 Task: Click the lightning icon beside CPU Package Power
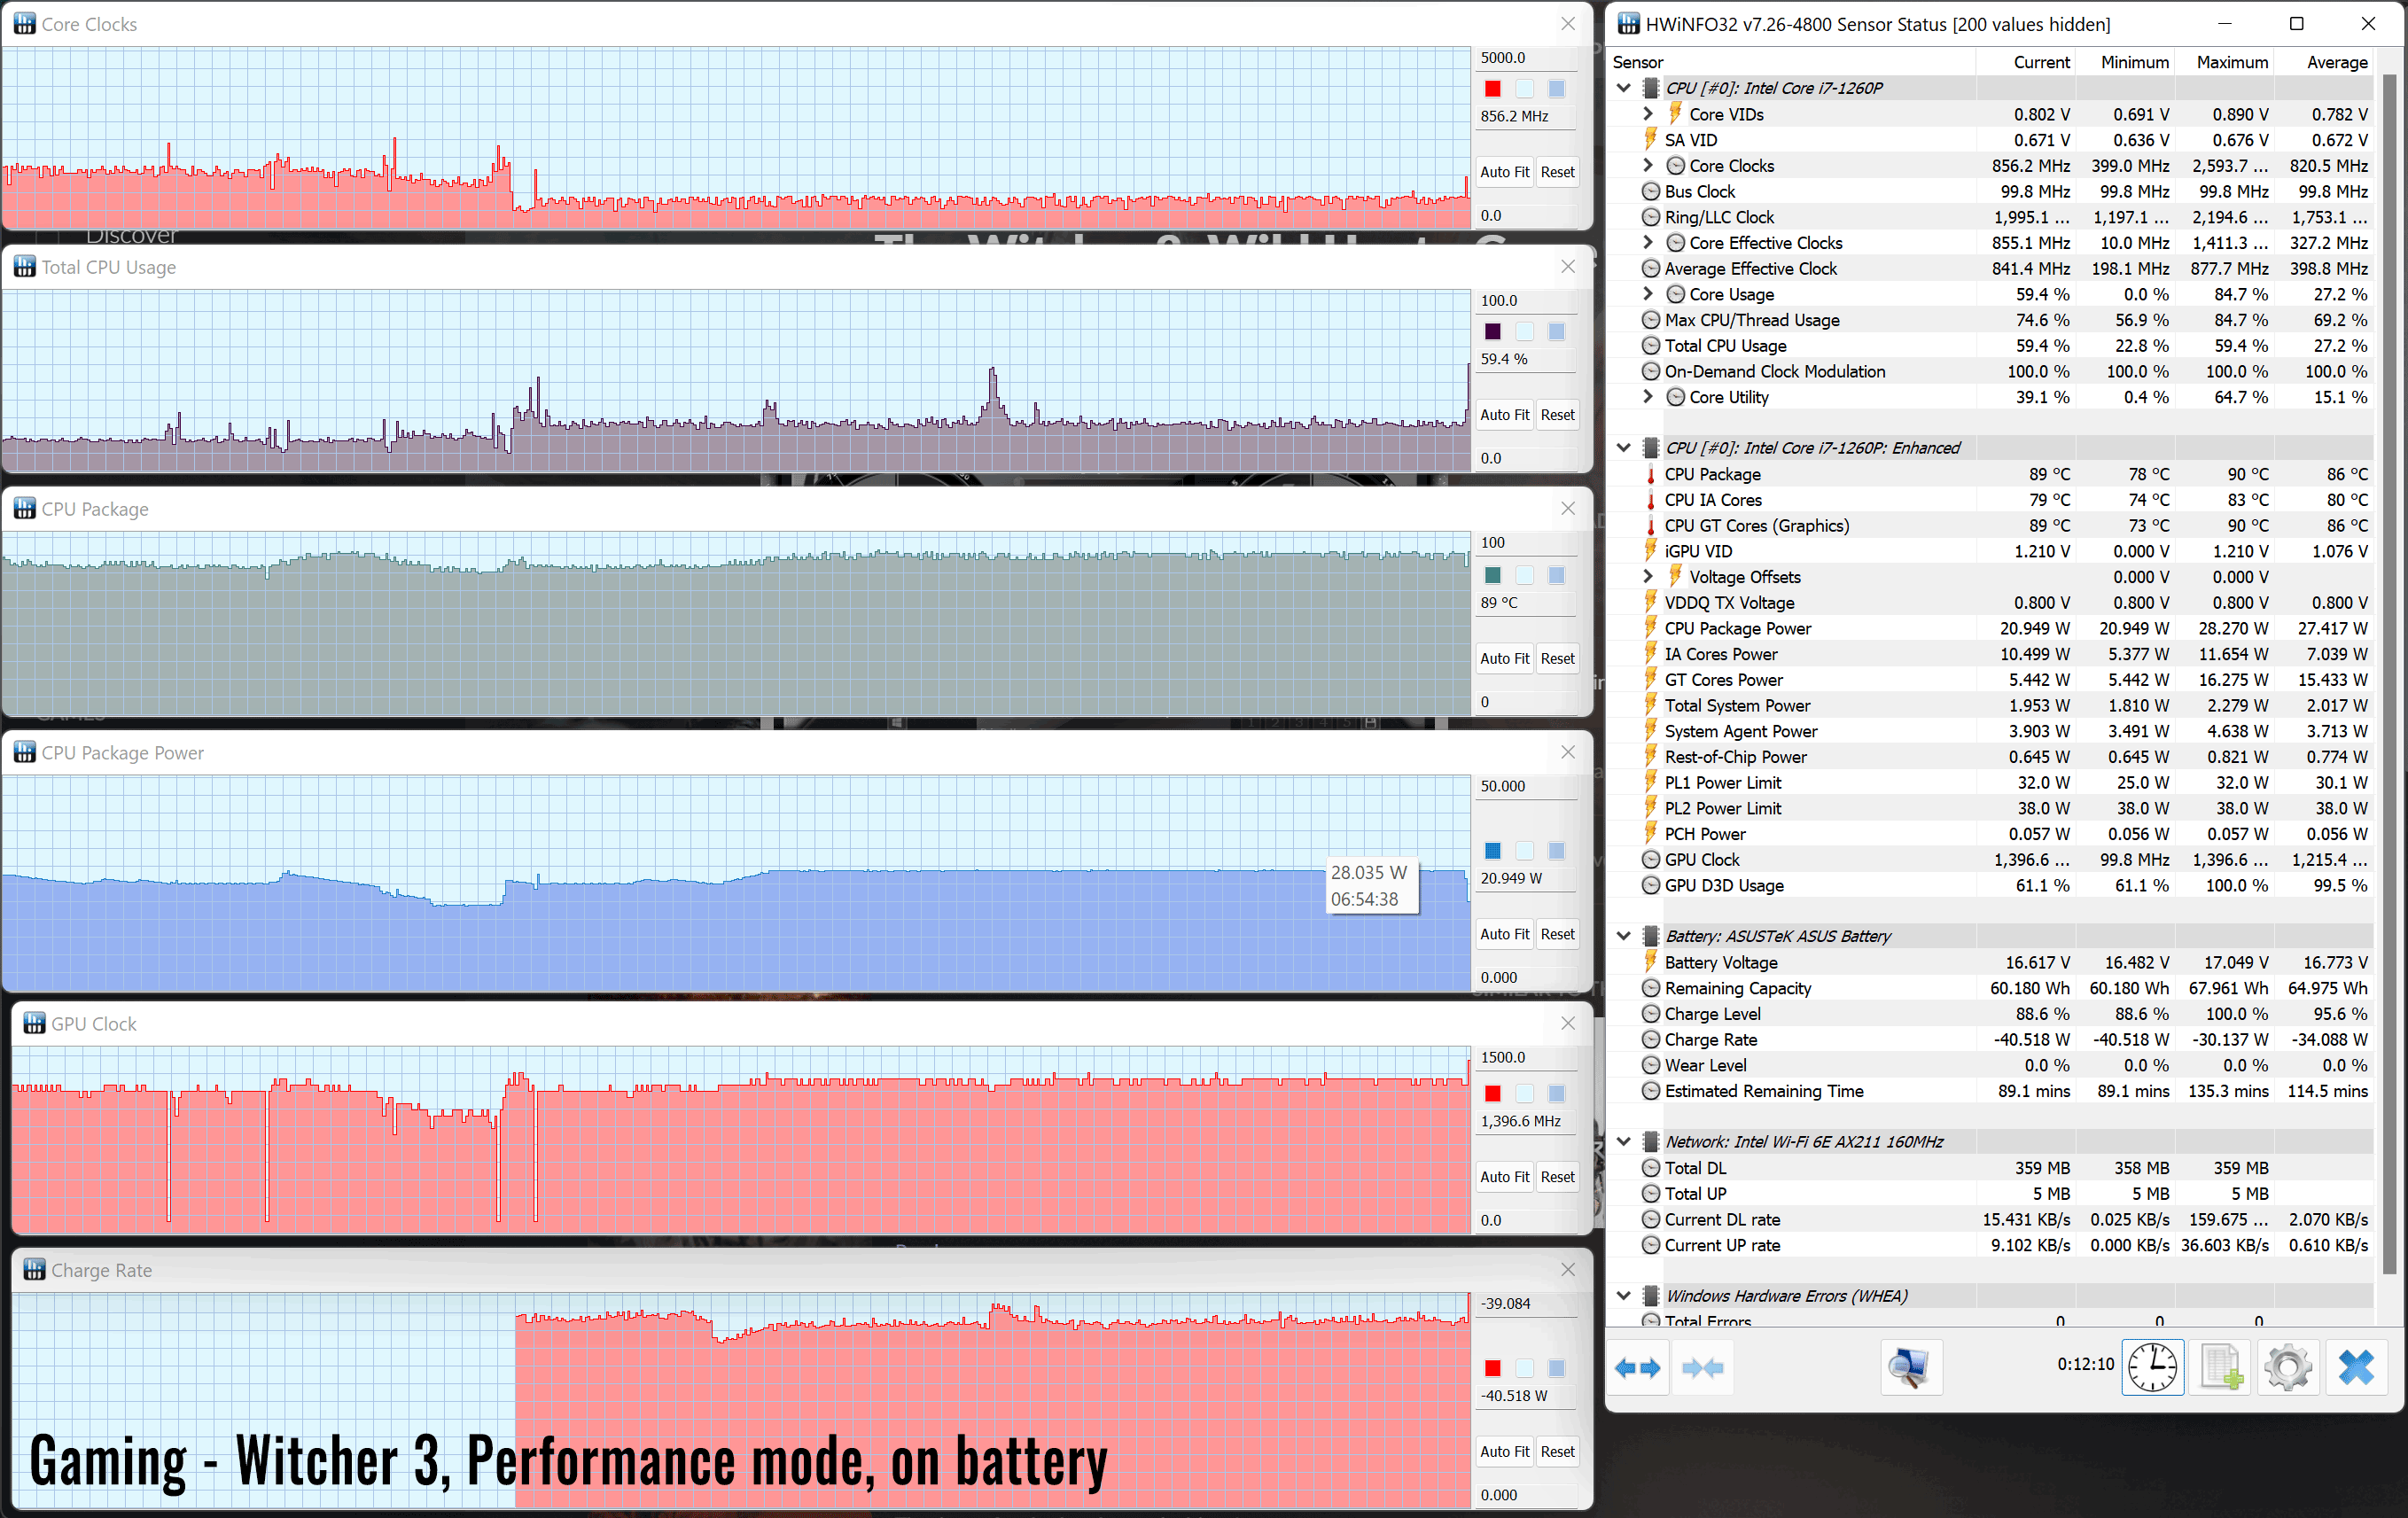(1650, 628)
